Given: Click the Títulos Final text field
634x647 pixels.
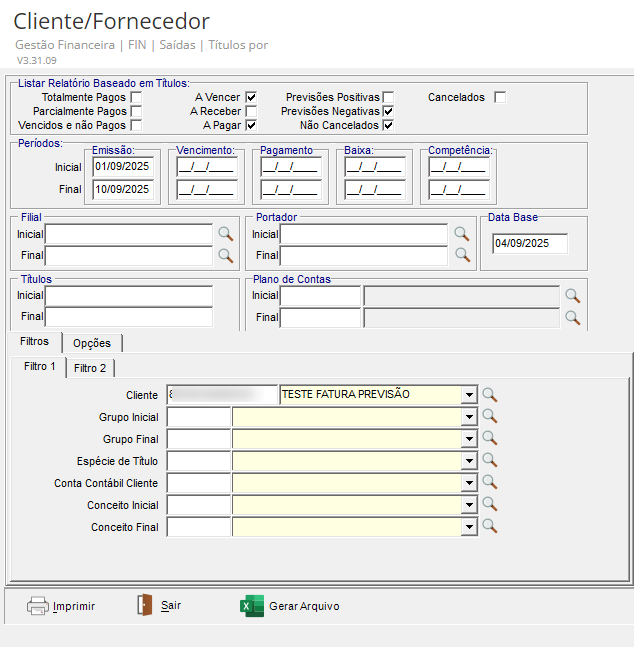Looking at the screenshot, I should pyautogui.click(x=129, y=317).
